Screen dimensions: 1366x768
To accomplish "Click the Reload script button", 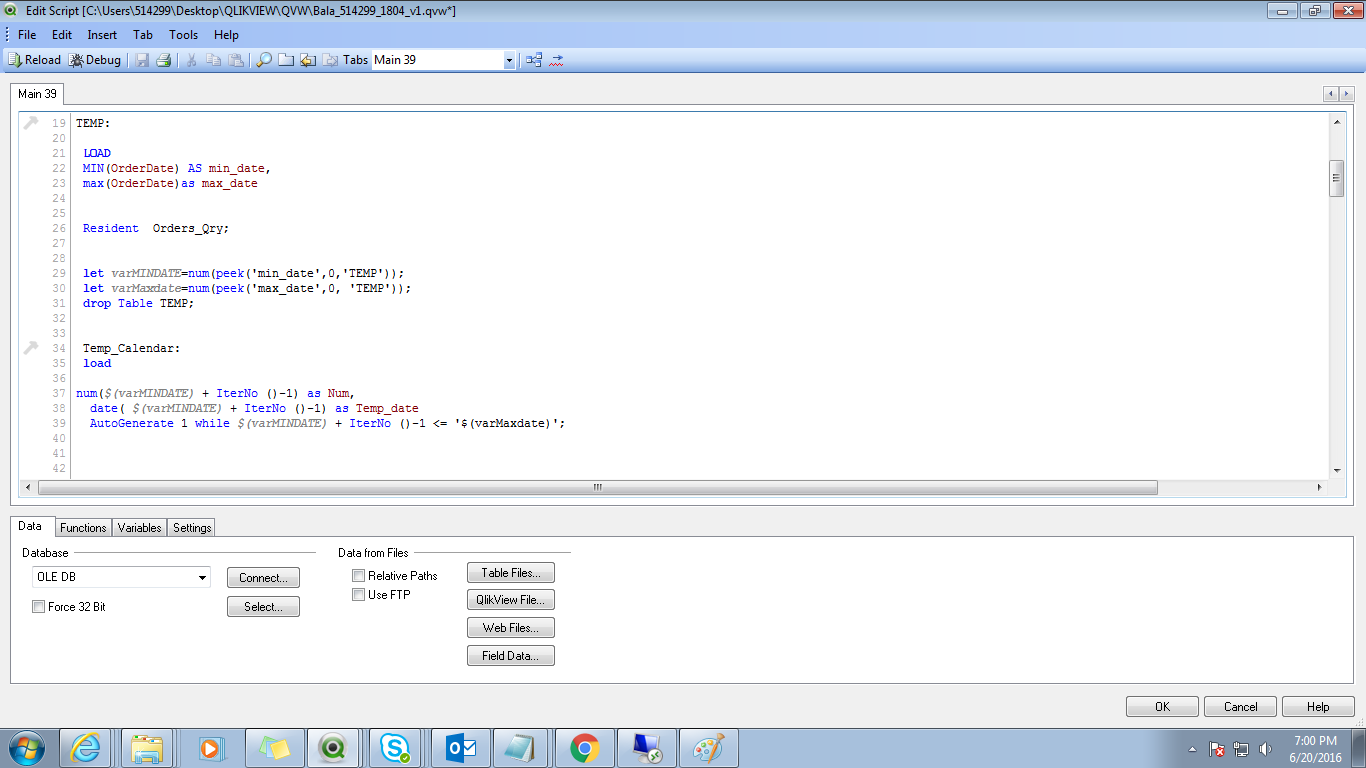I will pos(34,60).
